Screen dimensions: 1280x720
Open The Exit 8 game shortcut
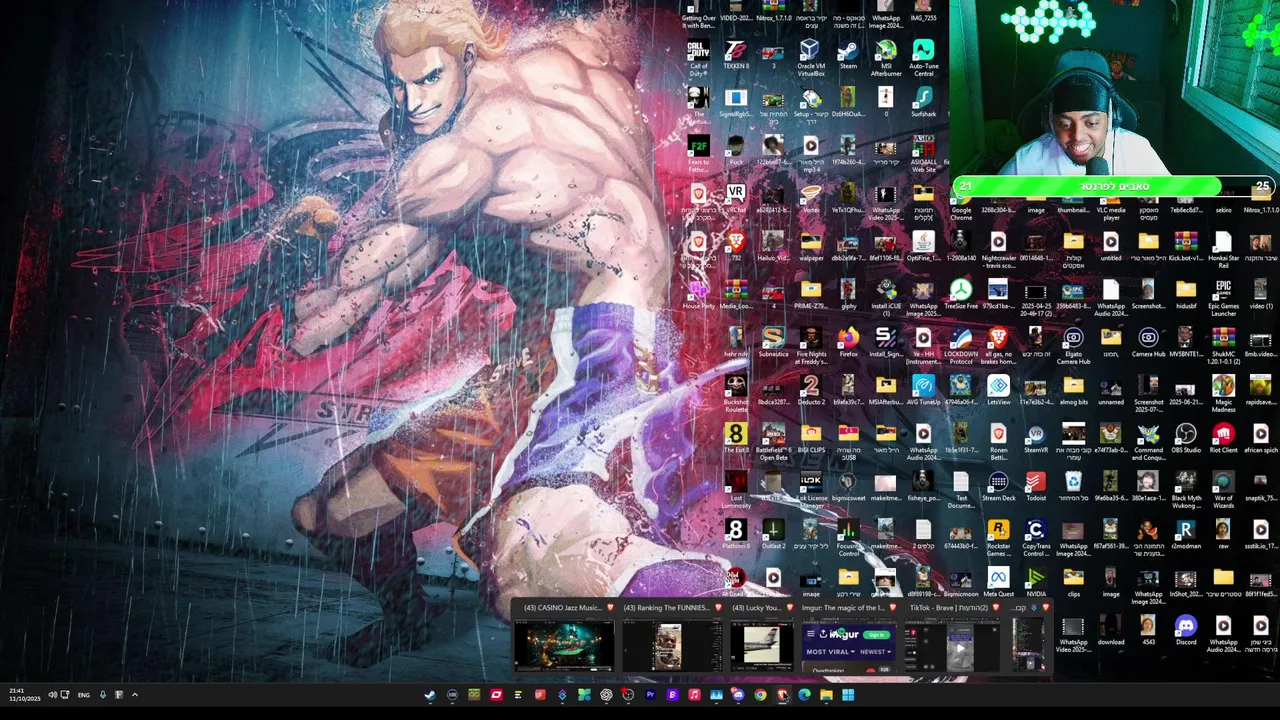[735, 439]
